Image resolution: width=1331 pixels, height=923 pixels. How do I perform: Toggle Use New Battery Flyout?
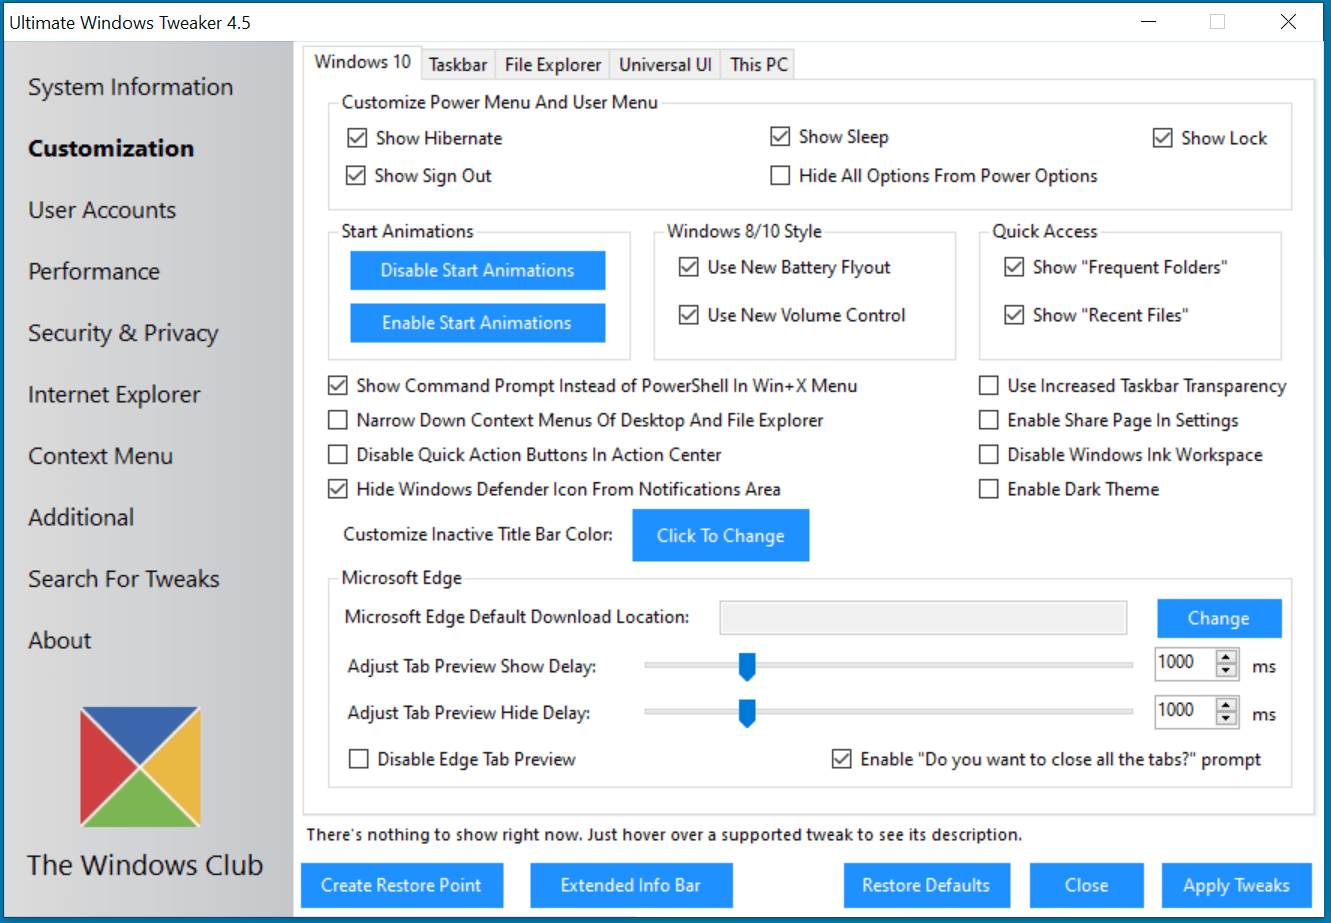pyautogui.click(x=688, y=267)
